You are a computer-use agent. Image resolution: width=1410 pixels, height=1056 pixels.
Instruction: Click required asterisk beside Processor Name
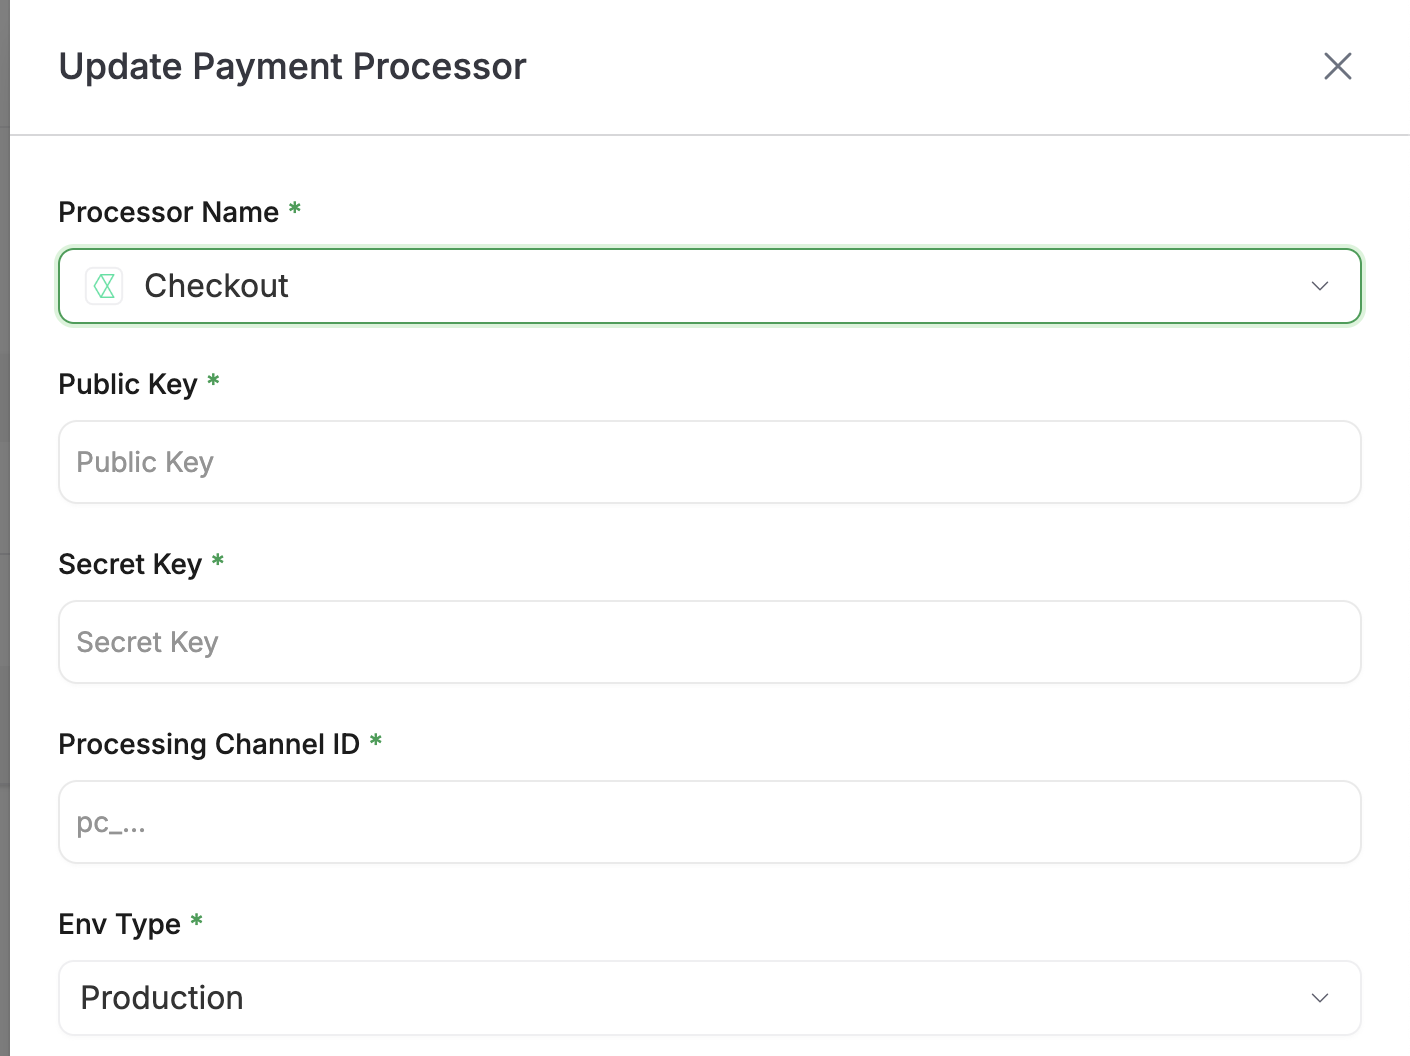[295, 210]
